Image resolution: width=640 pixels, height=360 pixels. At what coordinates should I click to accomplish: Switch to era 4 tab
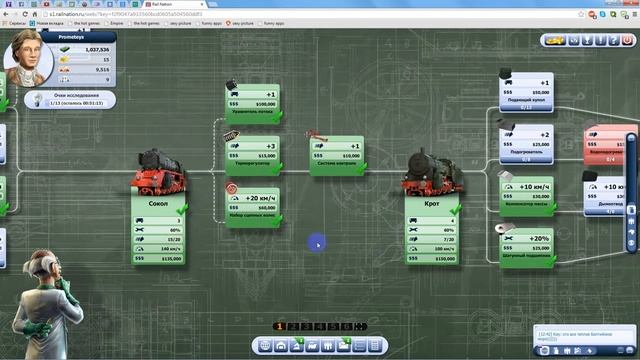click(320, 327)
